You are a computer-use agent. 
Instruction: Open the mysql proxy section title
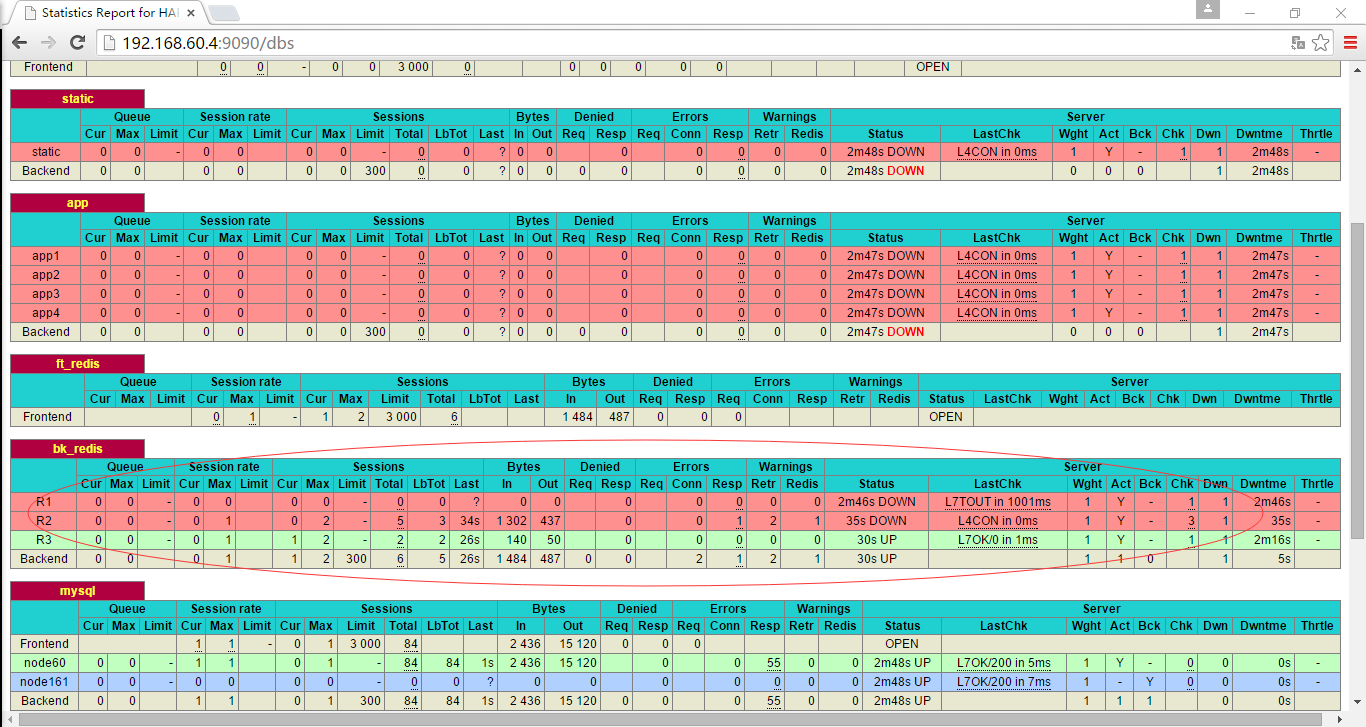coord(77,591)
